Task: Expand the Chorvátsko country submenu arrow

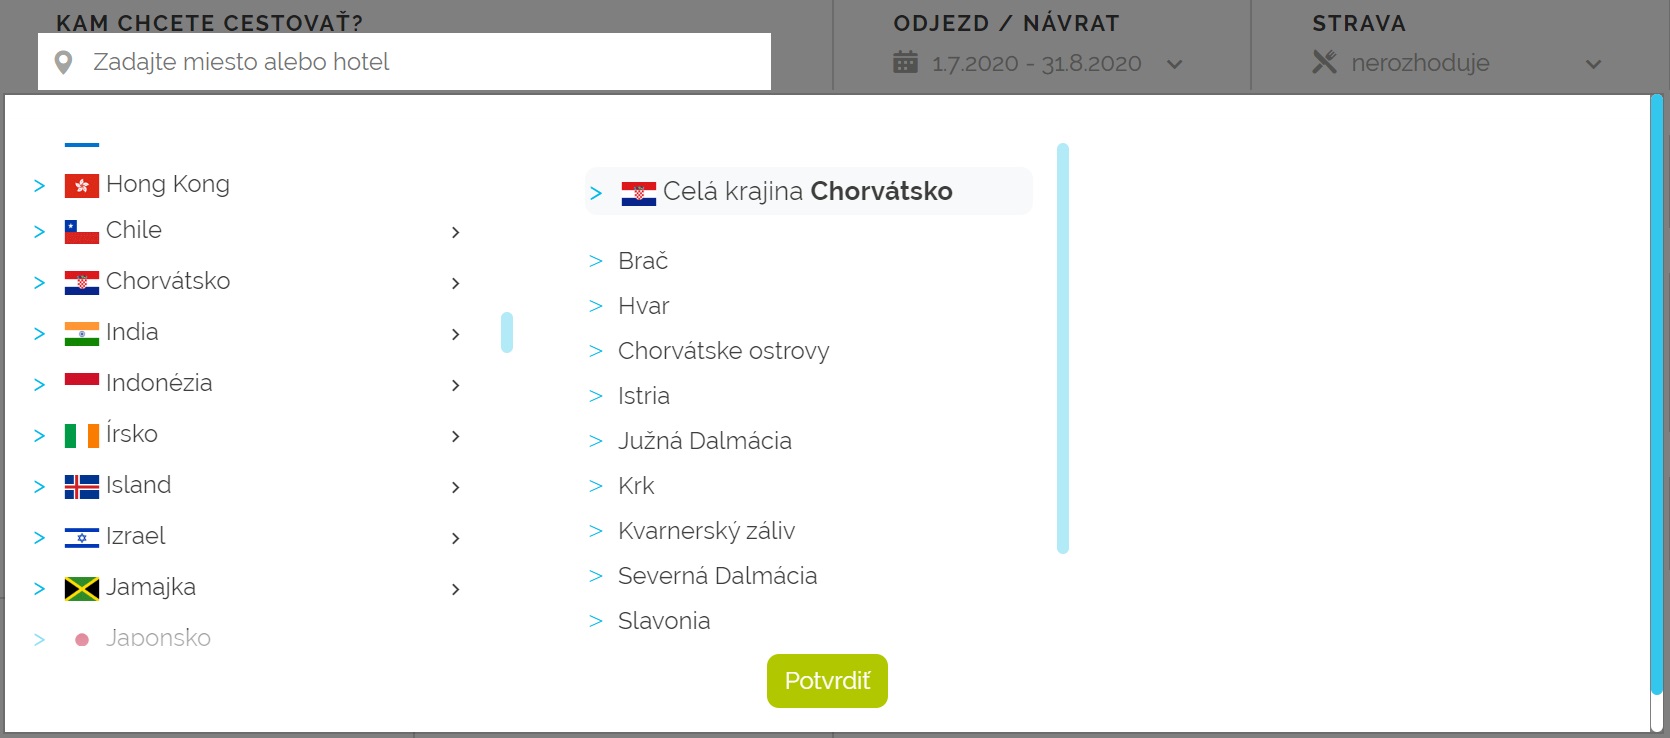Action: click(455, 283)
